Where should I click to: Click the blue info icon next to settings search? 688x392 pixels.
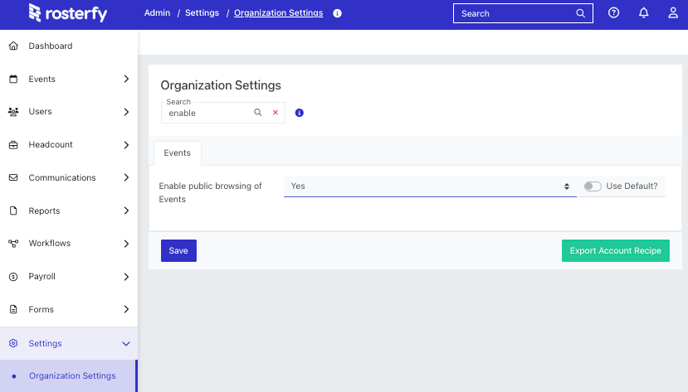point(299,113)
